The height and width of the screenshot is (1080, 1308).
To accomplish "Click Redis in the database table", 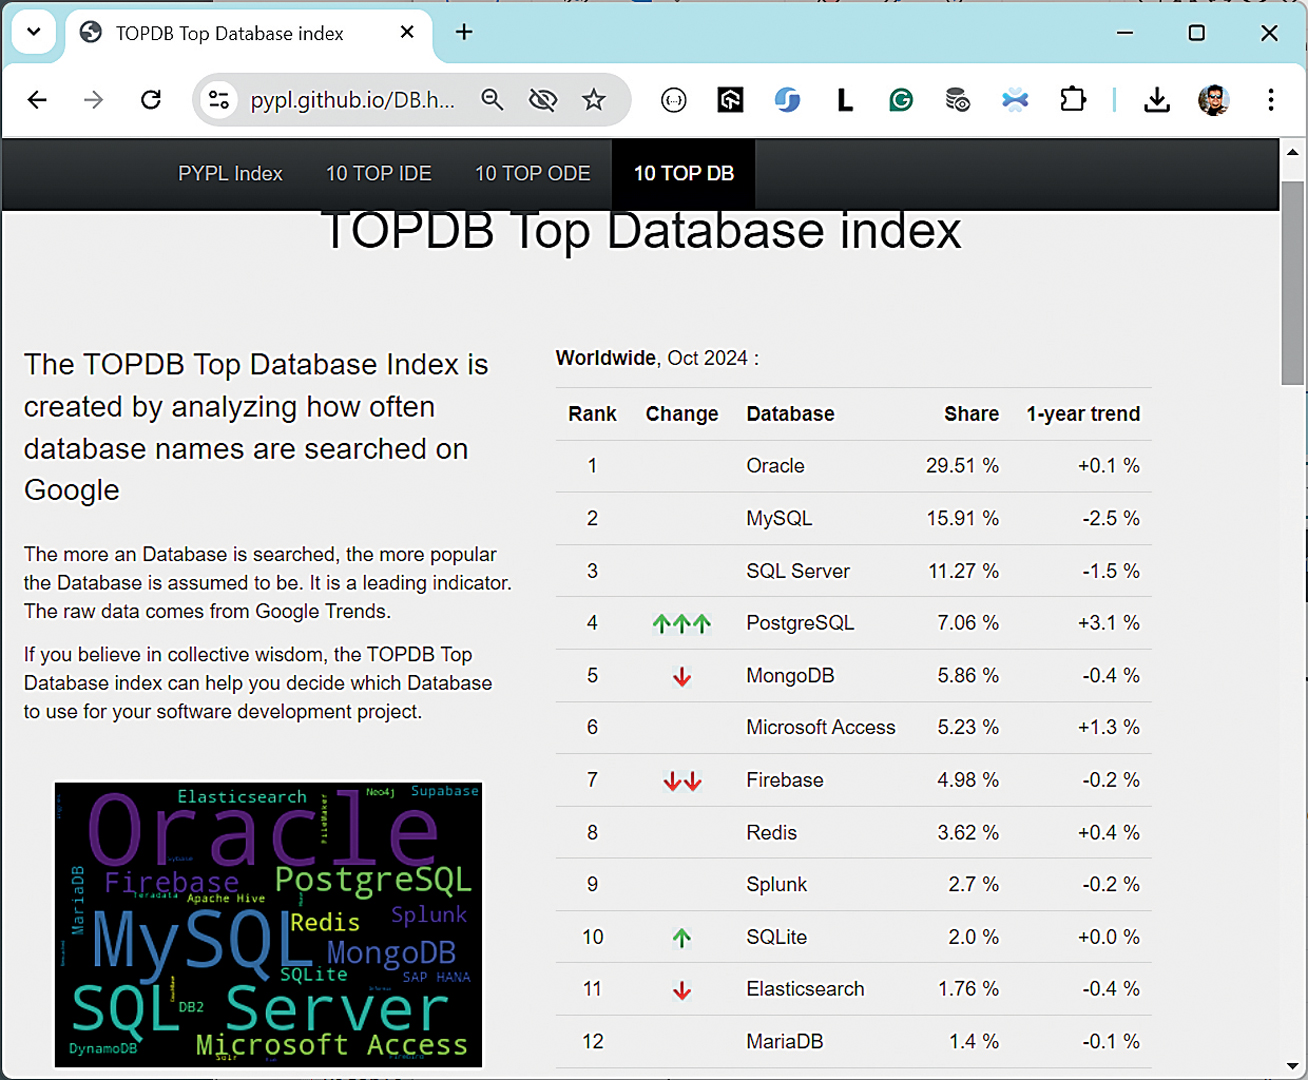I will (772, 833).
